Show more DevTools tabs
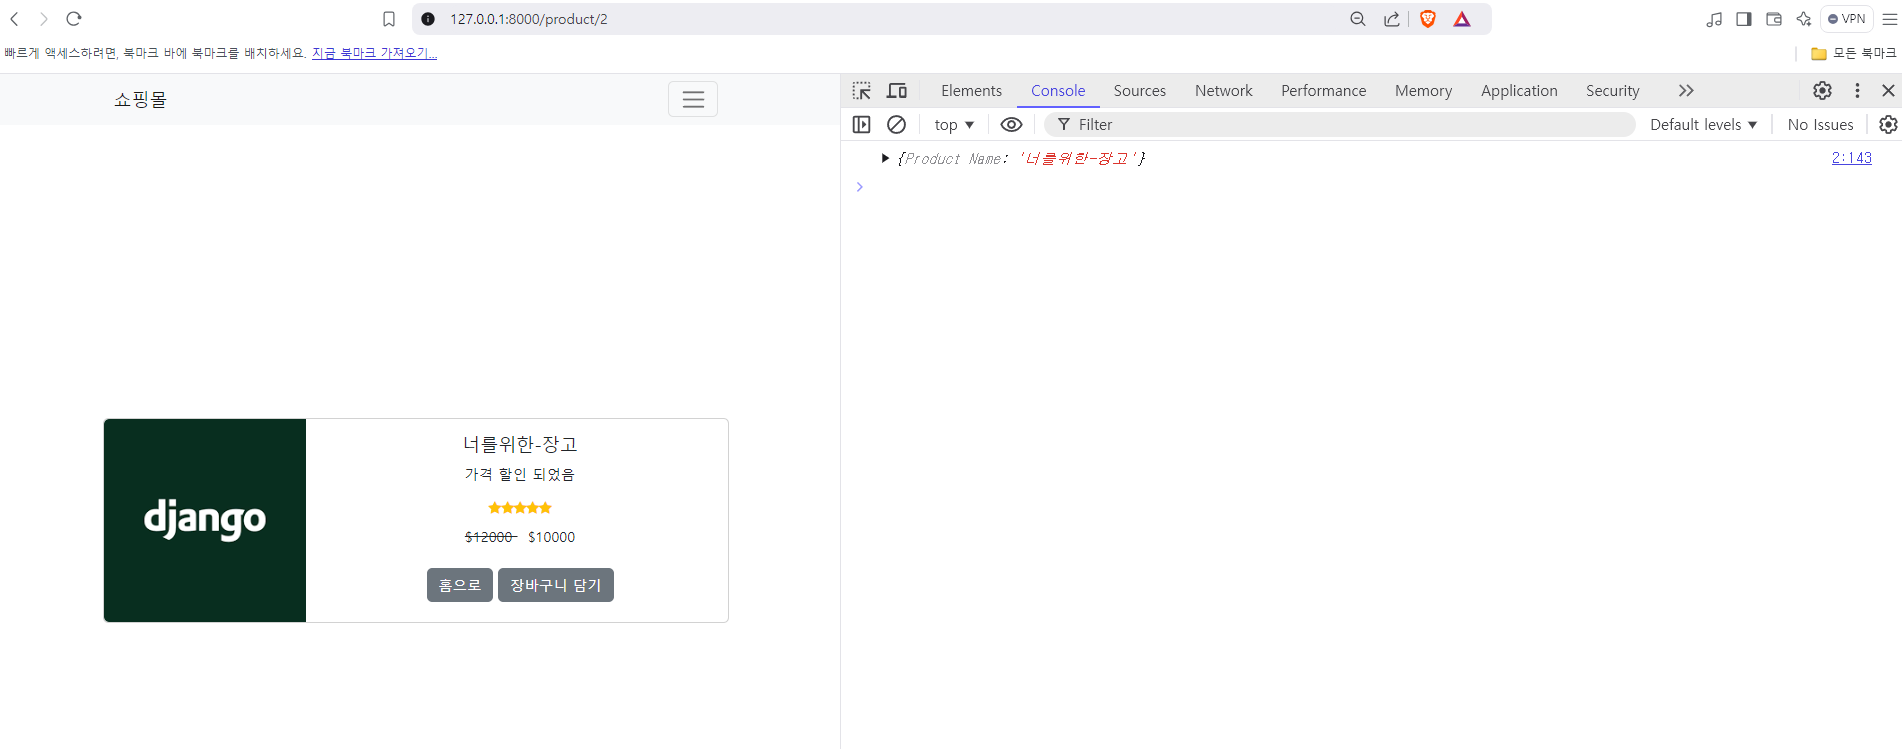 tap(1686, 91)
